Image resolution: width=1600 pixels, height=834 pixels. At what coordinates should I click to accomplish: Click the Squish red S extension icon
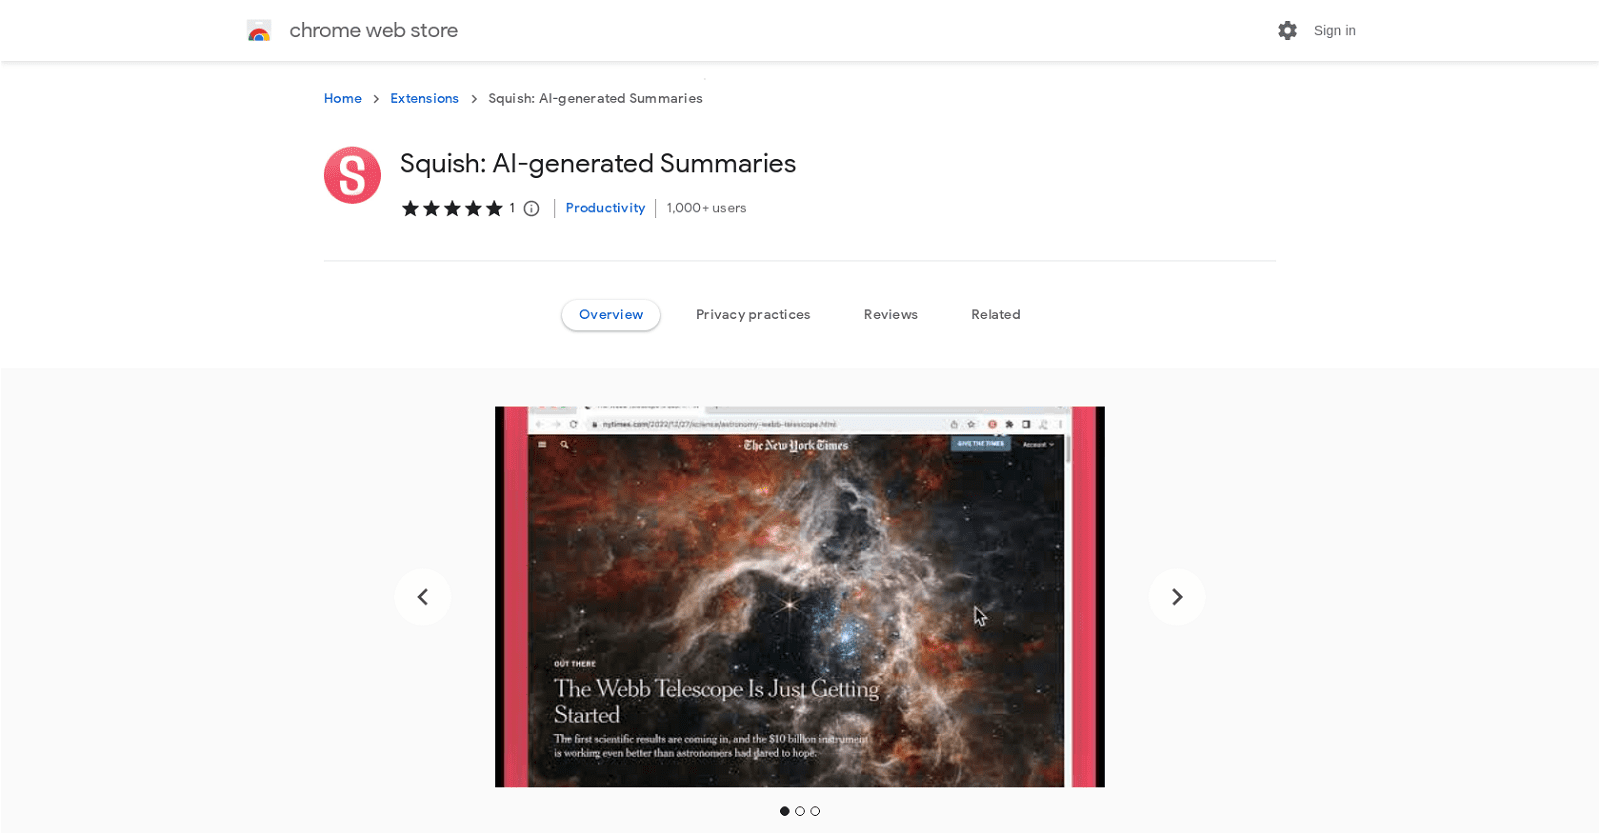click(352, 175)
